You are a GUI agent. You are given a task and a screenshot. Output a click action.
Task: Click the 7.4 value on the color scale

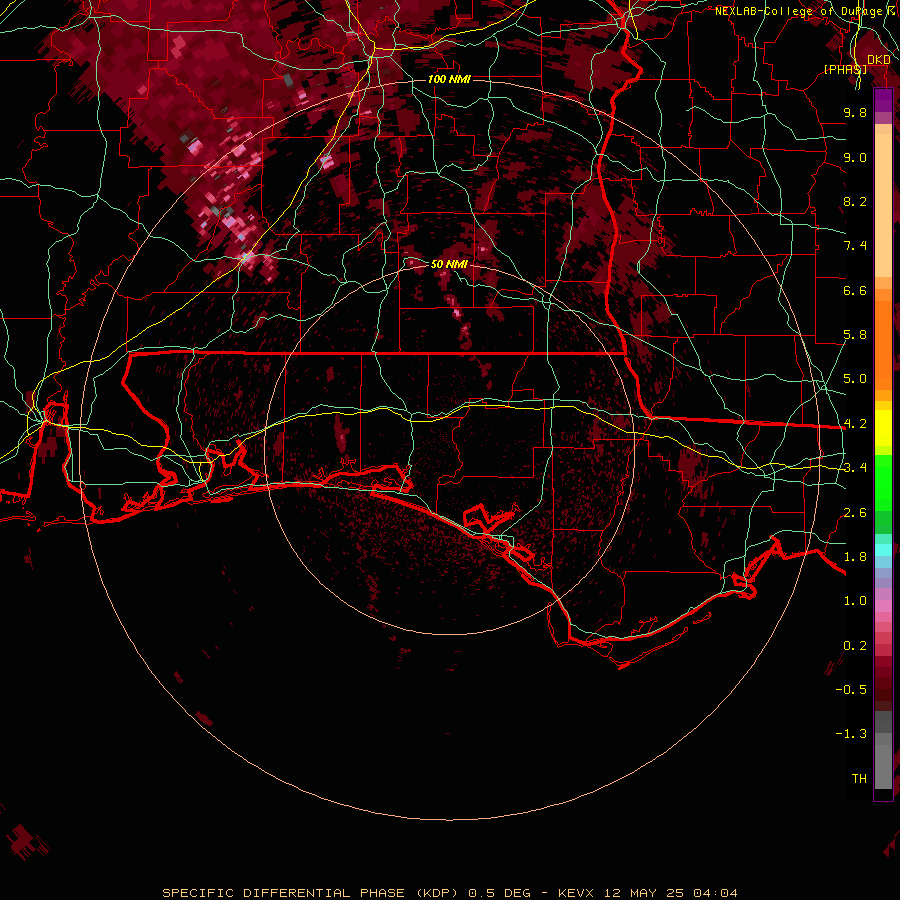coord(855,246)
